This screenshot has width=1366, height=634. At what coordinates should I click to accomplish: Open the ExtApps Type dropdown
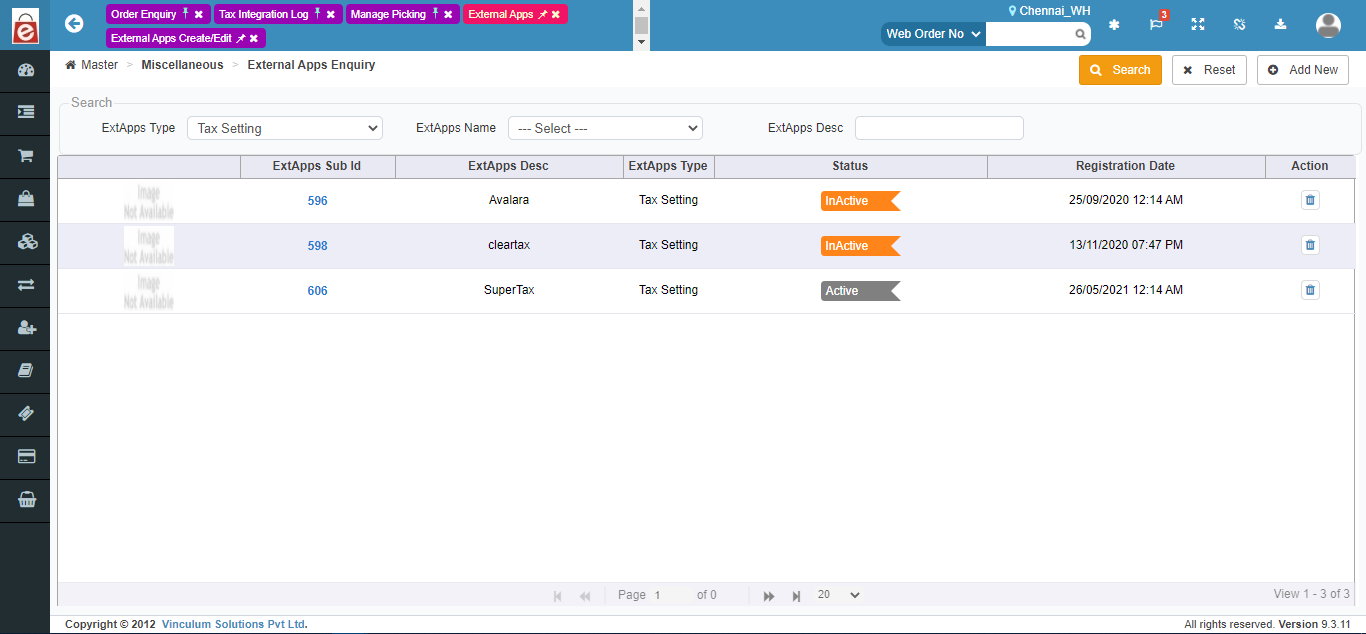[285, 128]
